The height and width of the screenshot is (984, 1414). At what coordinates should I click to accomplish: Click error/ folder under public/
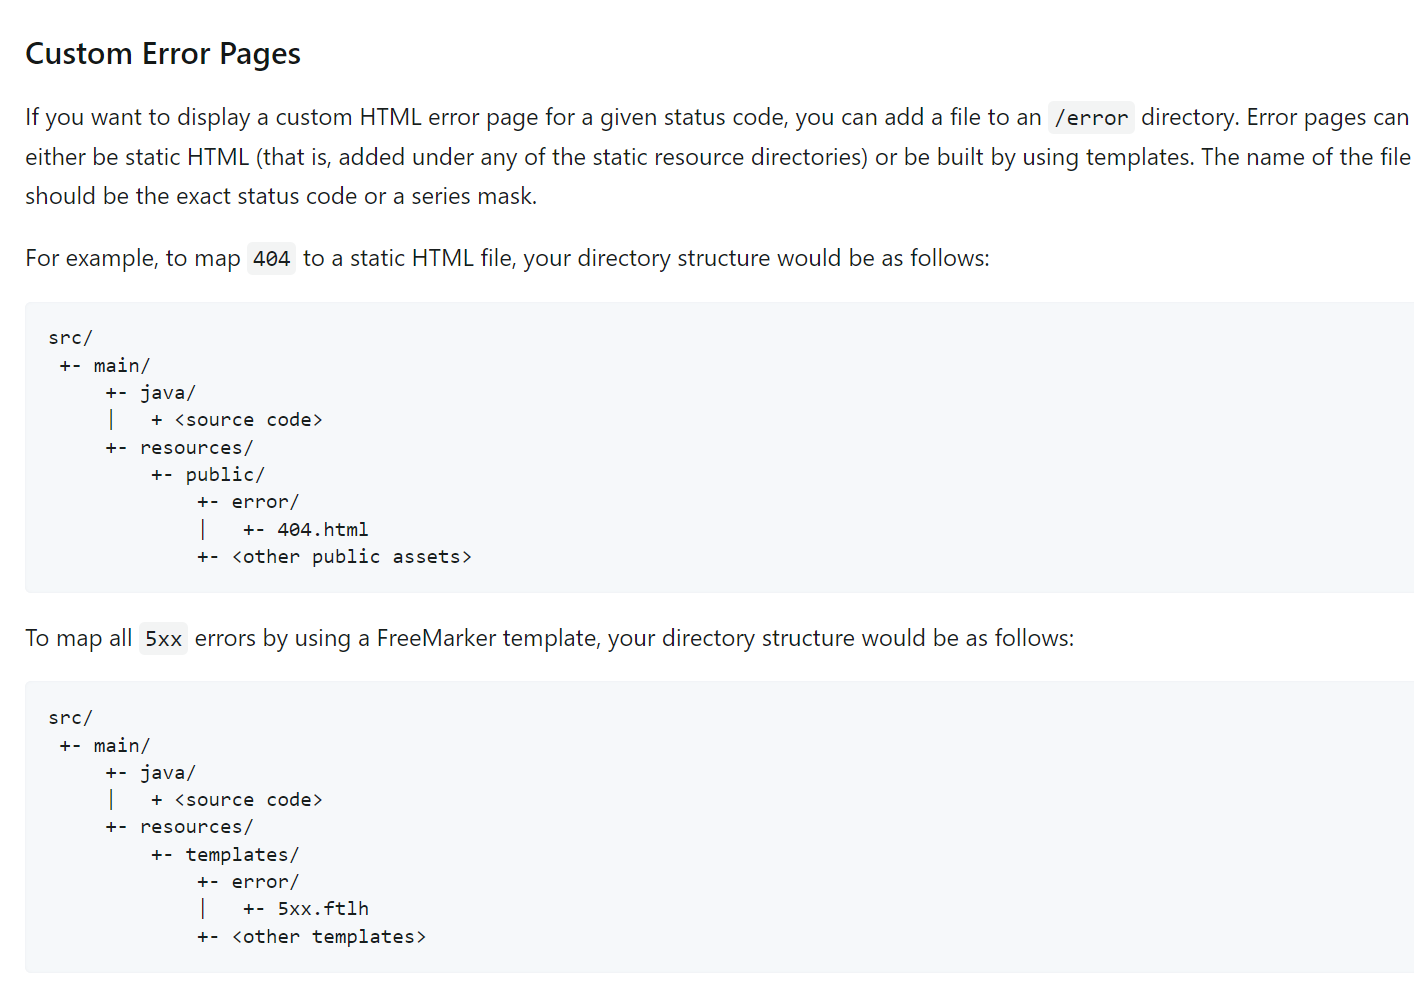265,502
